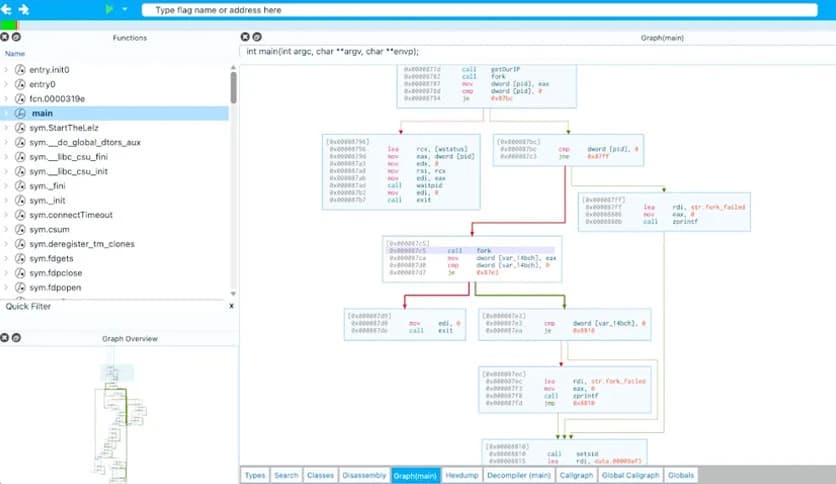Select the sym.csum function
The image size is (836, 484).
[50, 229]
